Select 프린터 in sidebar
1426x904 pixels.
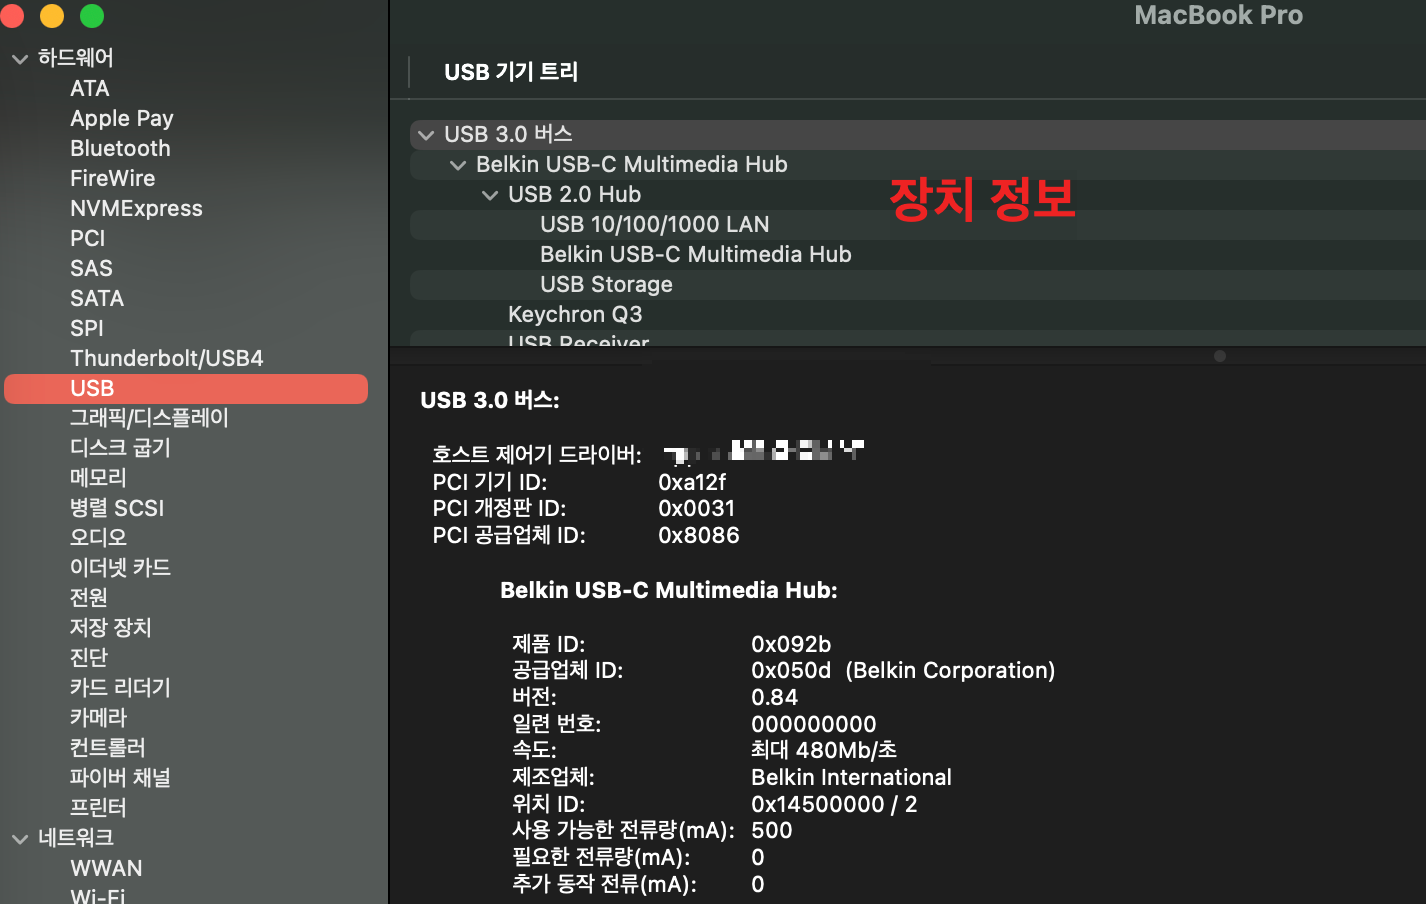[x=98, y=808]
